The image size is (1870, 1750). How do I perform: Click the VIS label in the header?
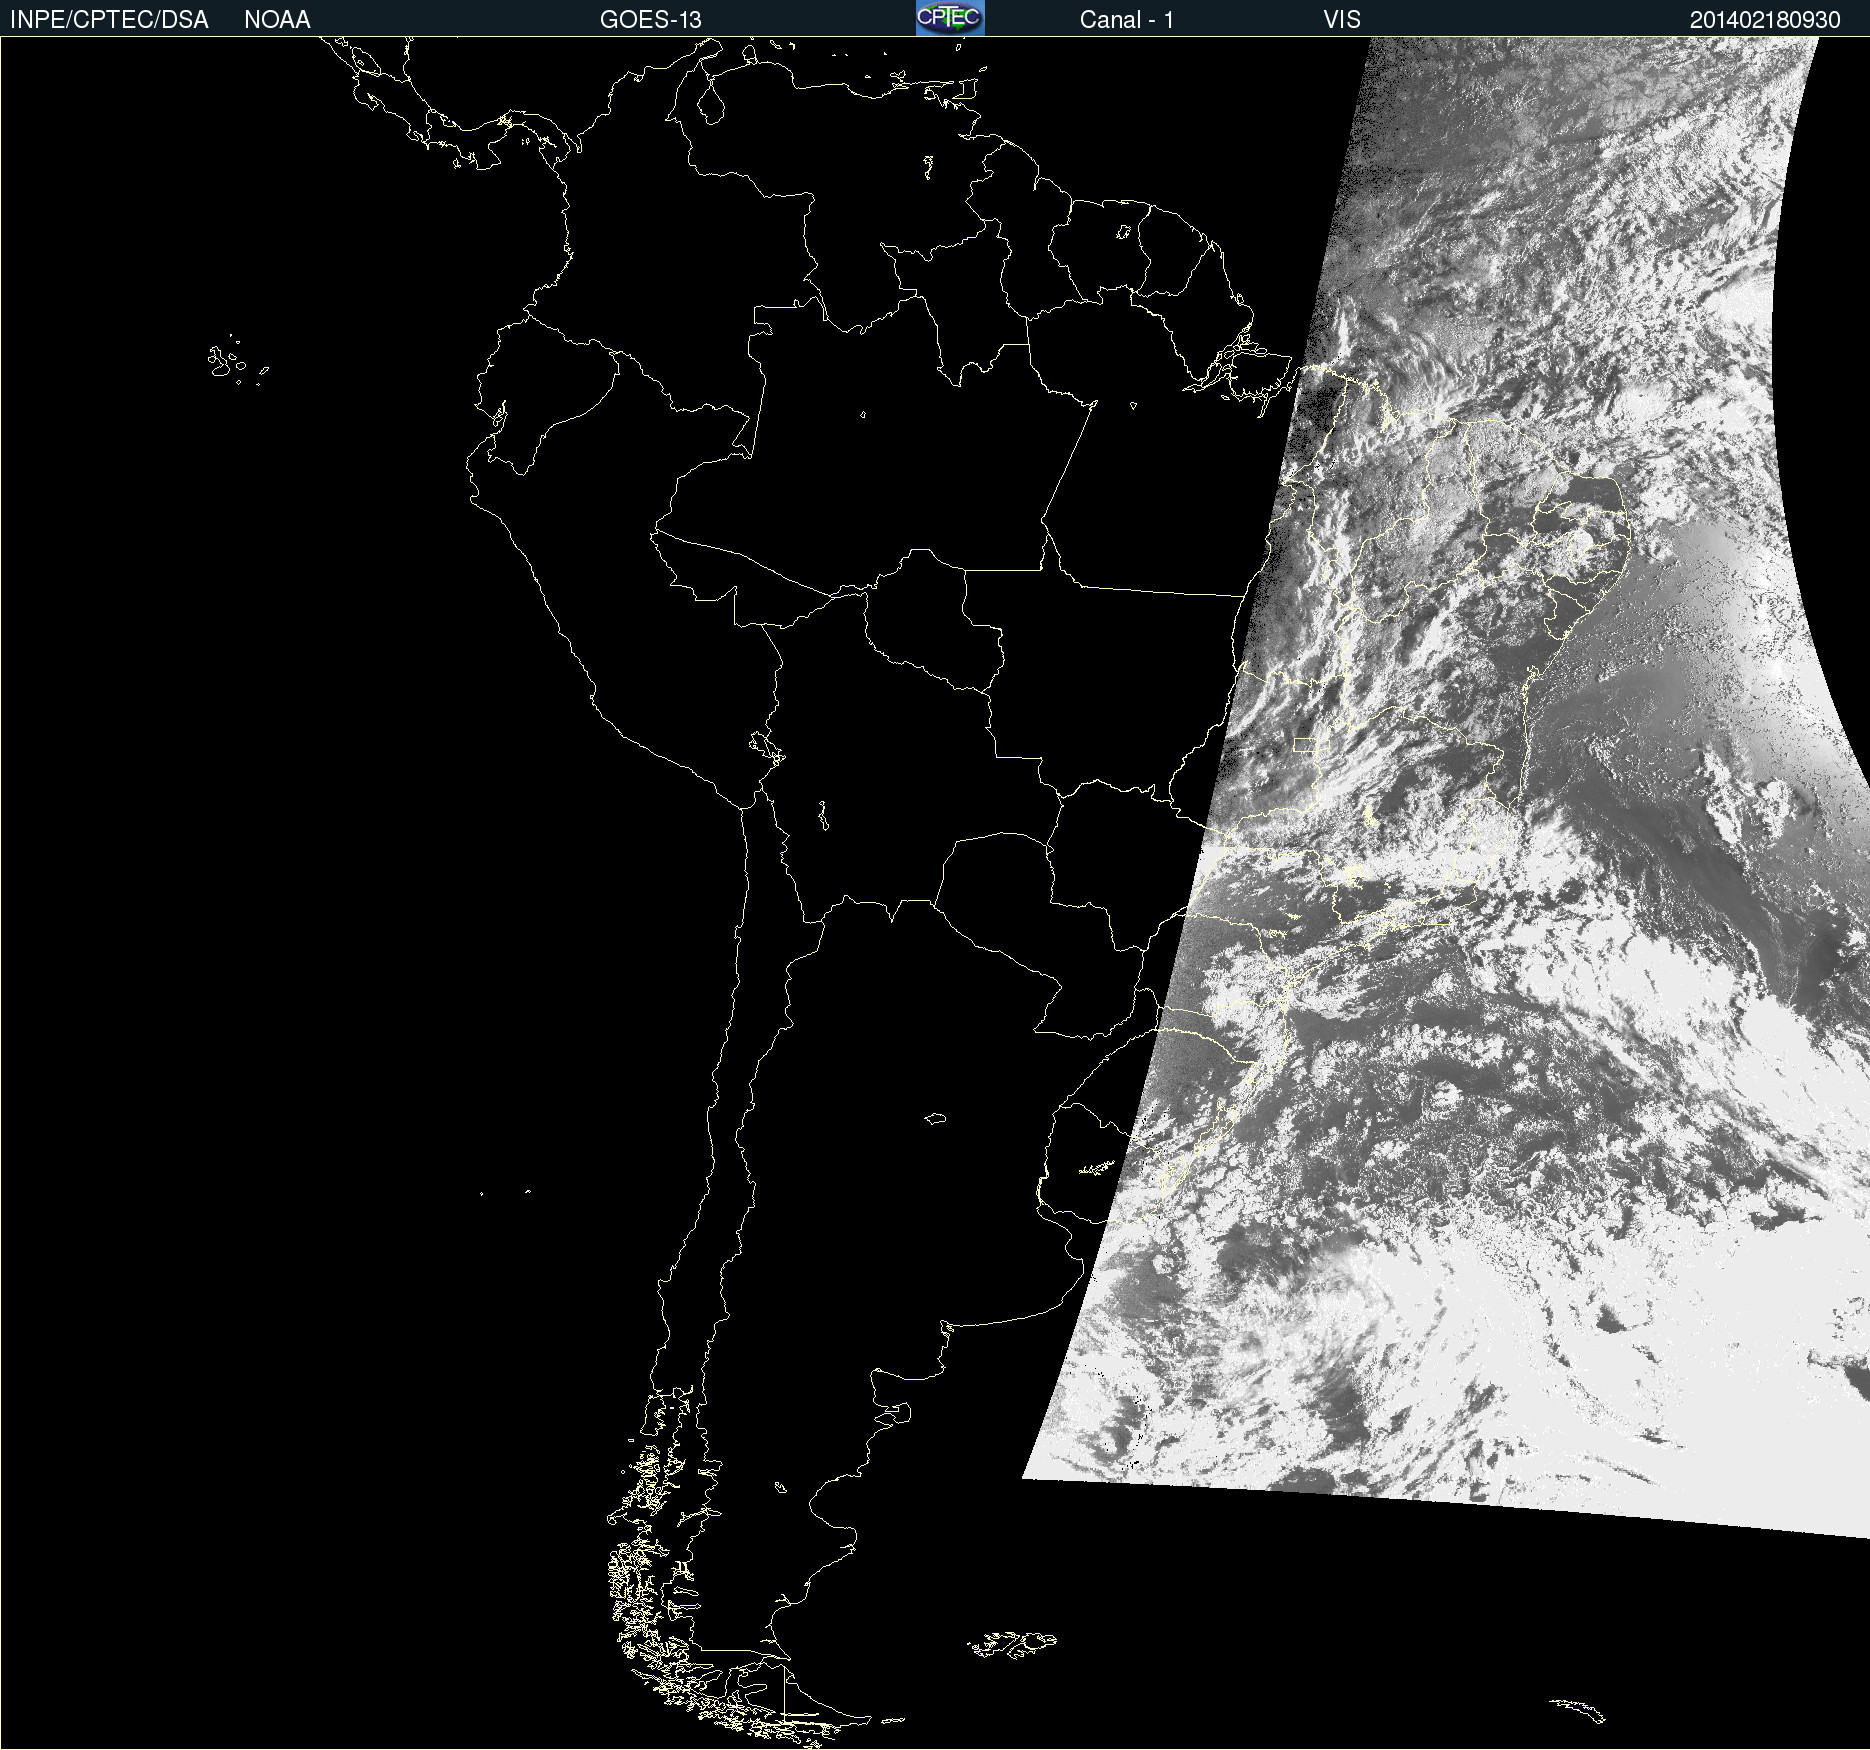tap(1342, 20)
